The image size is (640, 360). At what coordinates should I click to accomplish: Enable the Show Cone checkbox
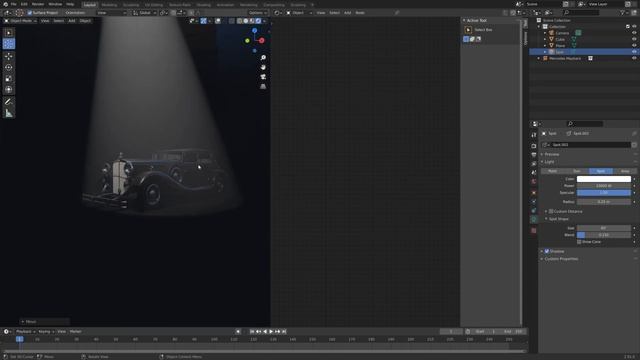coord(579,242)
